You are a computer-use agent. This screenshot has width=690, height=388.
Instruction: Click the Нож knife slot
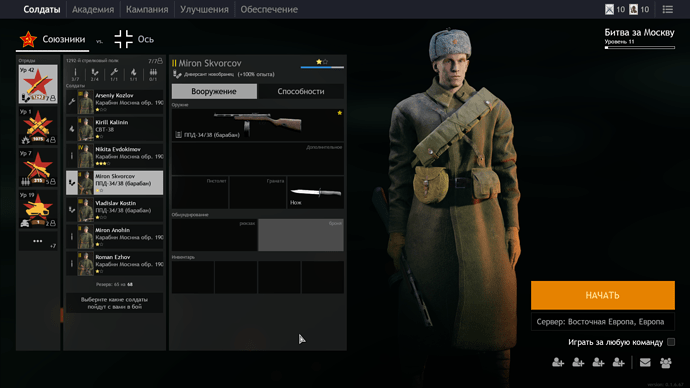click(x=315, y=192)
